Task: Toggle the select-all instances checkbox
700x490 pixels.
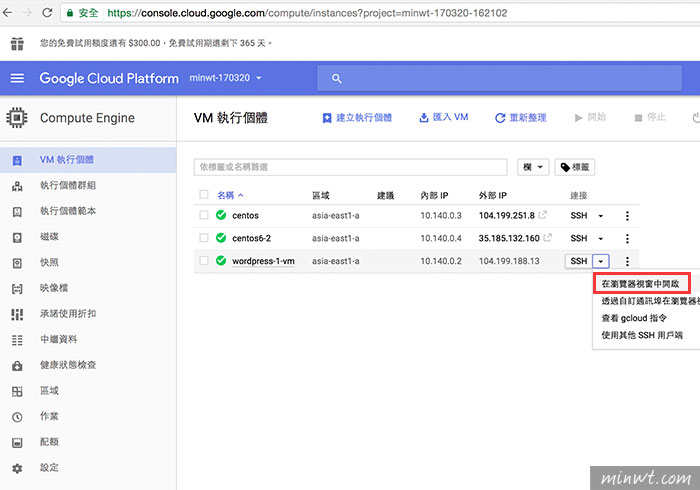Action: coord(204,194)
